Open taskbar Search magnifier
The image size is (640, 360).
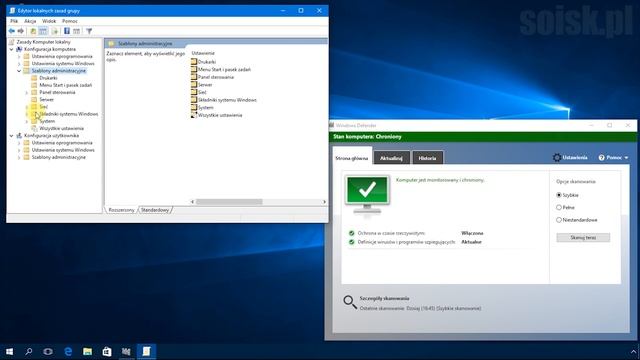[29, 351]
